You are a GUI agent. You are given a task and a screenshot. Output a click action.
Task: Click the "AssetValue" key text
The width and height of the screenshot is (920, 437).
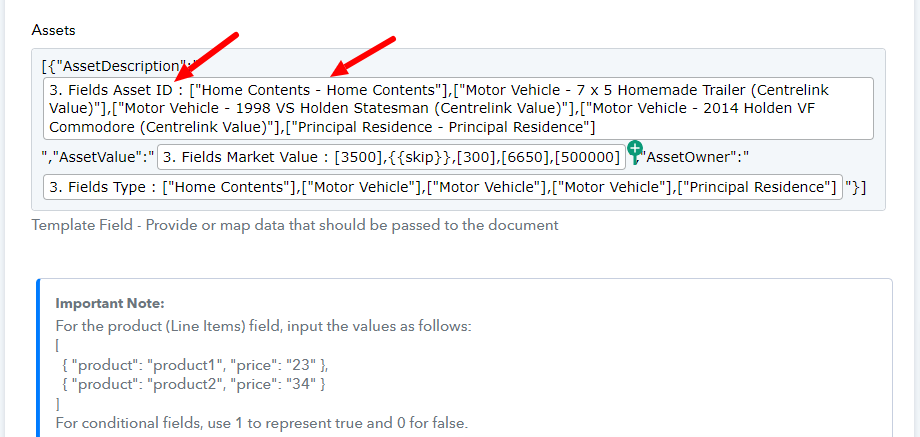click(x=98, y=157)
